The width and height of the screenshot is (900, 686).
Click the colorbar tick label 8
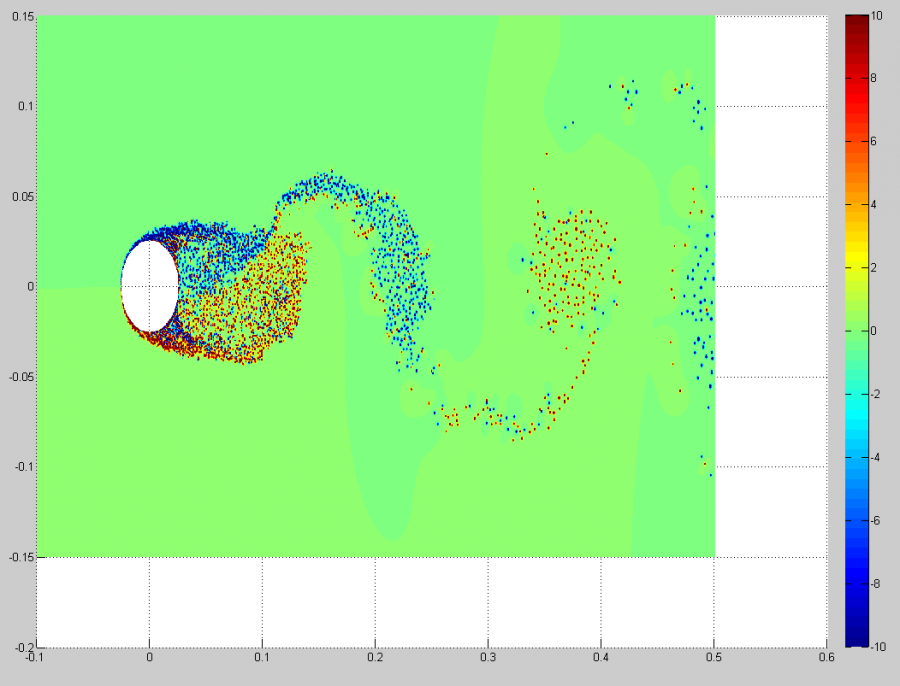click(874, 78)
